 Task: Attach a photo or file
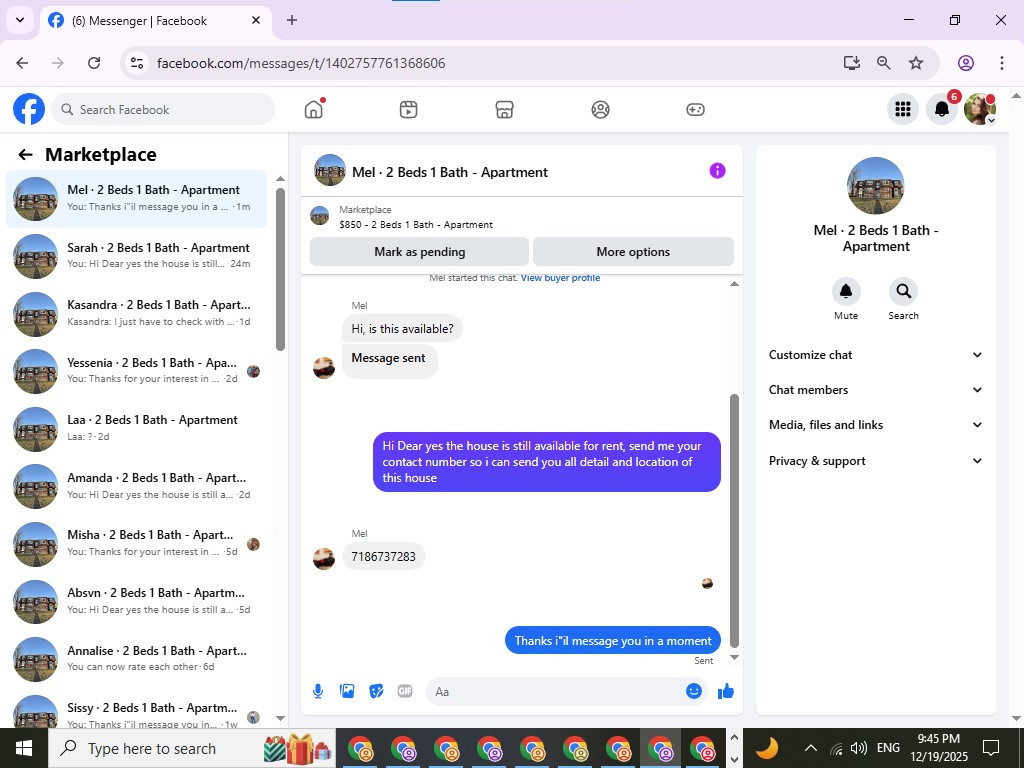pyautogui.click(x=347, y=692)
